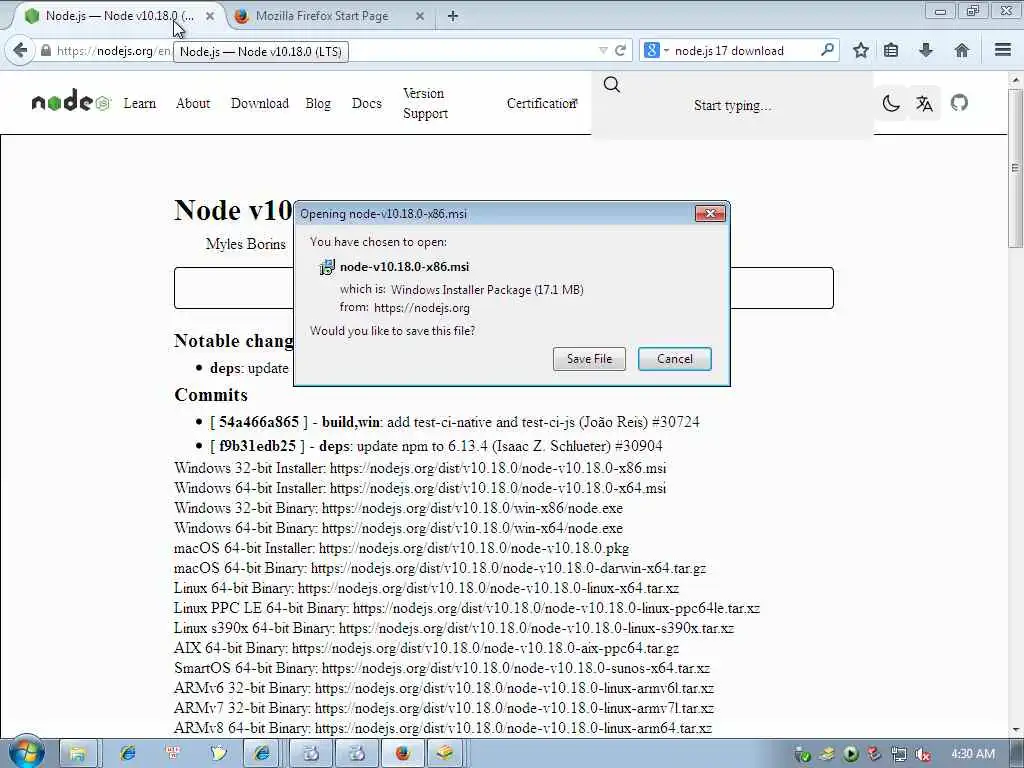1024x768 pixels.
Task: Click the site lock icon in address bar
Action: (x=46, y=50)
